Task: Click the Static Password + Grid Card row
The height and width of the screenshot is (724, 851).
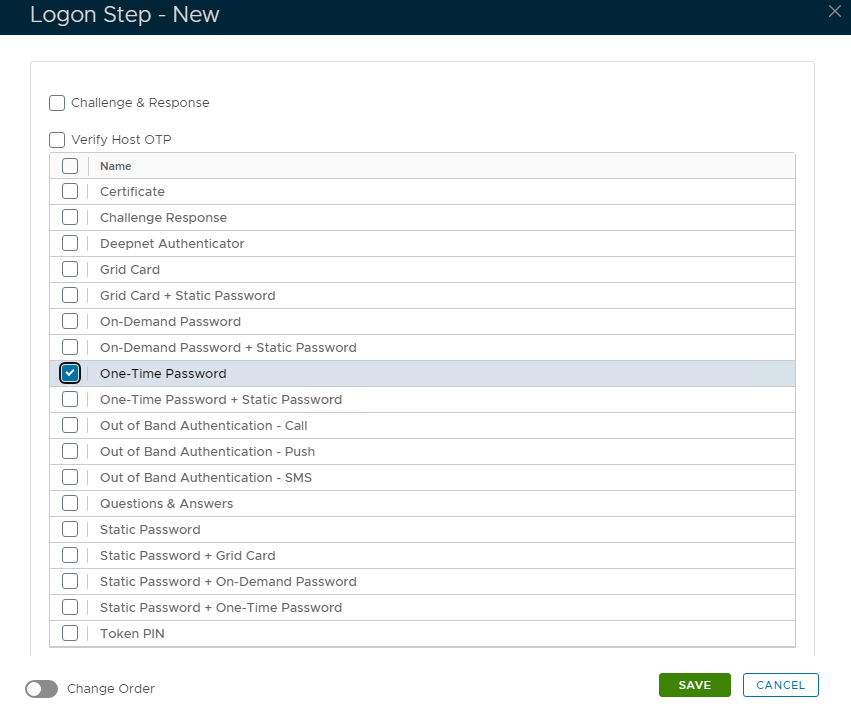Action: (187, 556)
